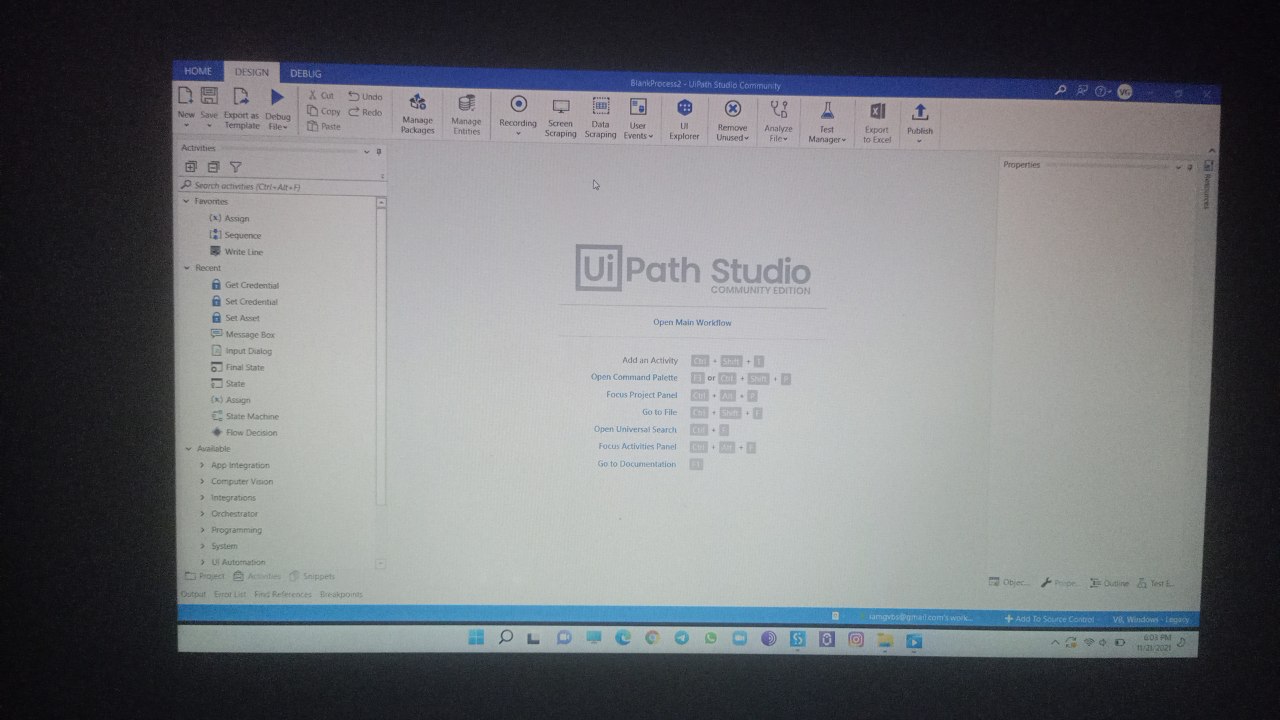This screenshot has height=720, width=1280.
Task: Click the Save icon in ribbon
Action: click(209, 96)
